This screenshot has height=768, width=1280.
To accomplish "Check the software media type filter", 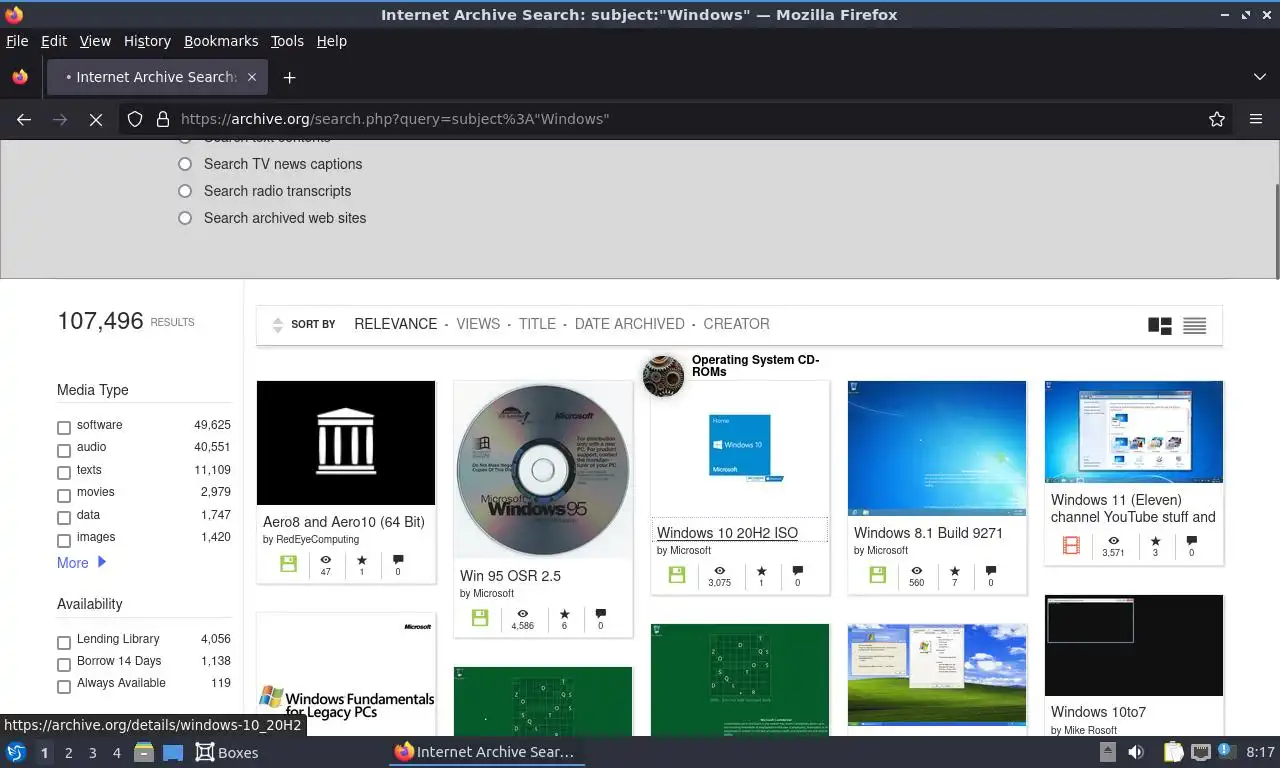I will [x=64, y=428].
